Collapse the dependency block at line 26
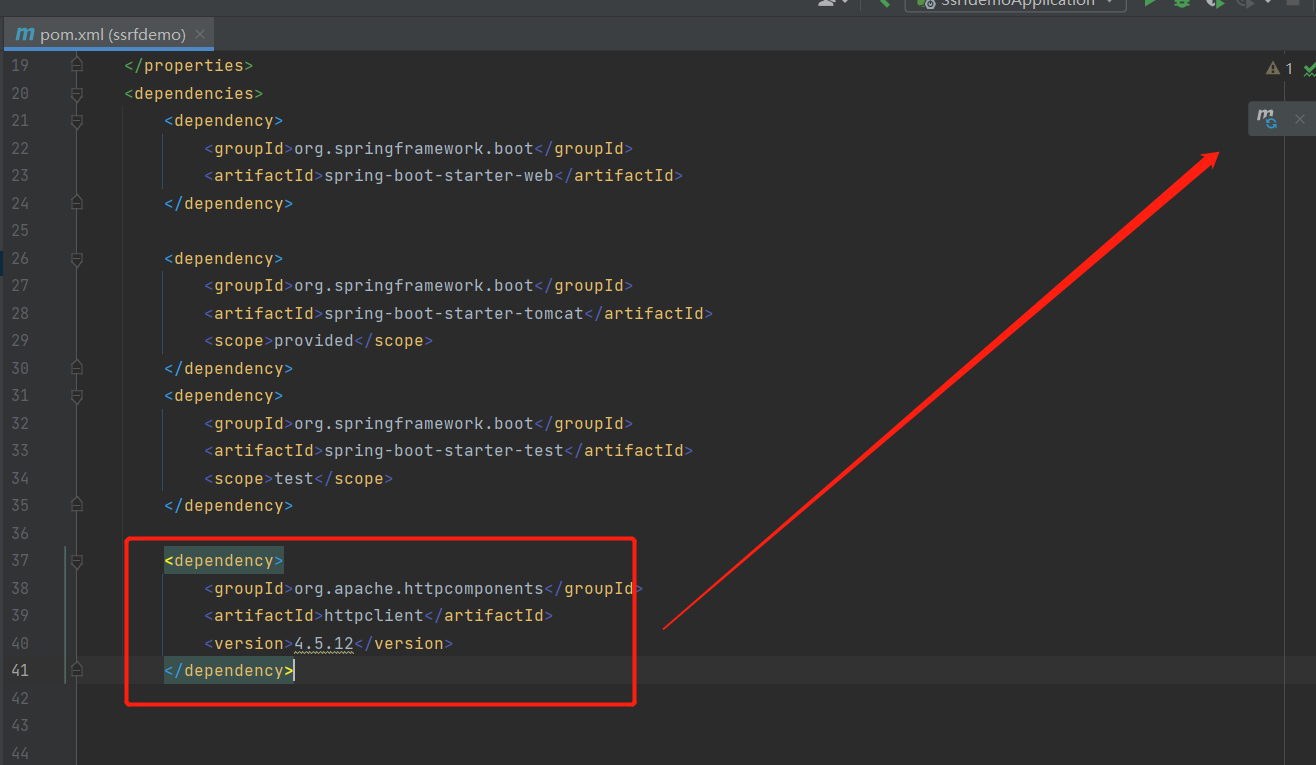Image resolution: width=1316 pixels, height=765 pixels. (x=77, y=259)
